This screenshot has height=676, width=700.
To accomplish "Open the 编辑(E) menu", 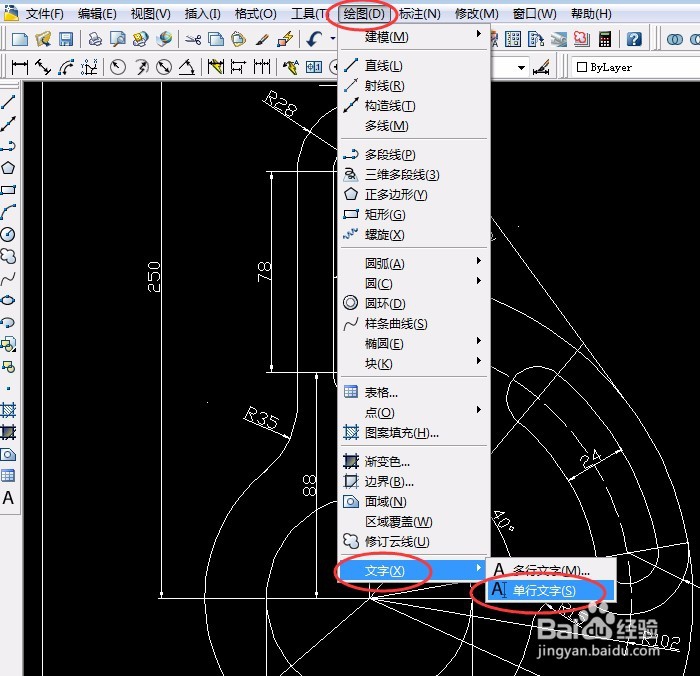I will (x=97, y=14).
